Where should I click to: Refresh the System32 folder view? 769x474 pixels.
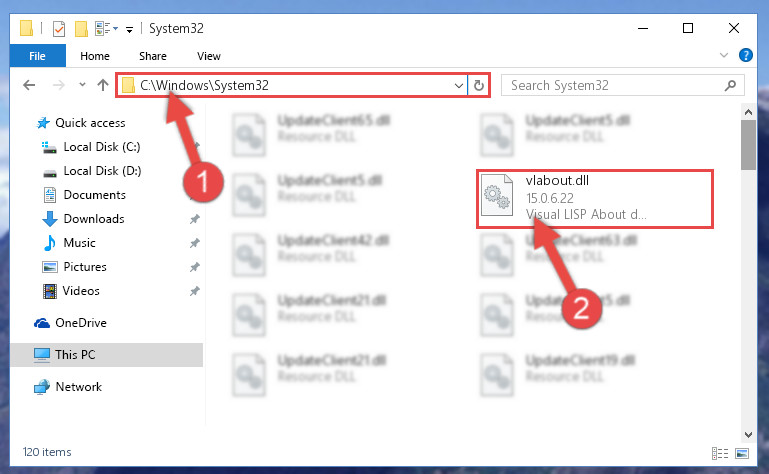pos(479,85)
